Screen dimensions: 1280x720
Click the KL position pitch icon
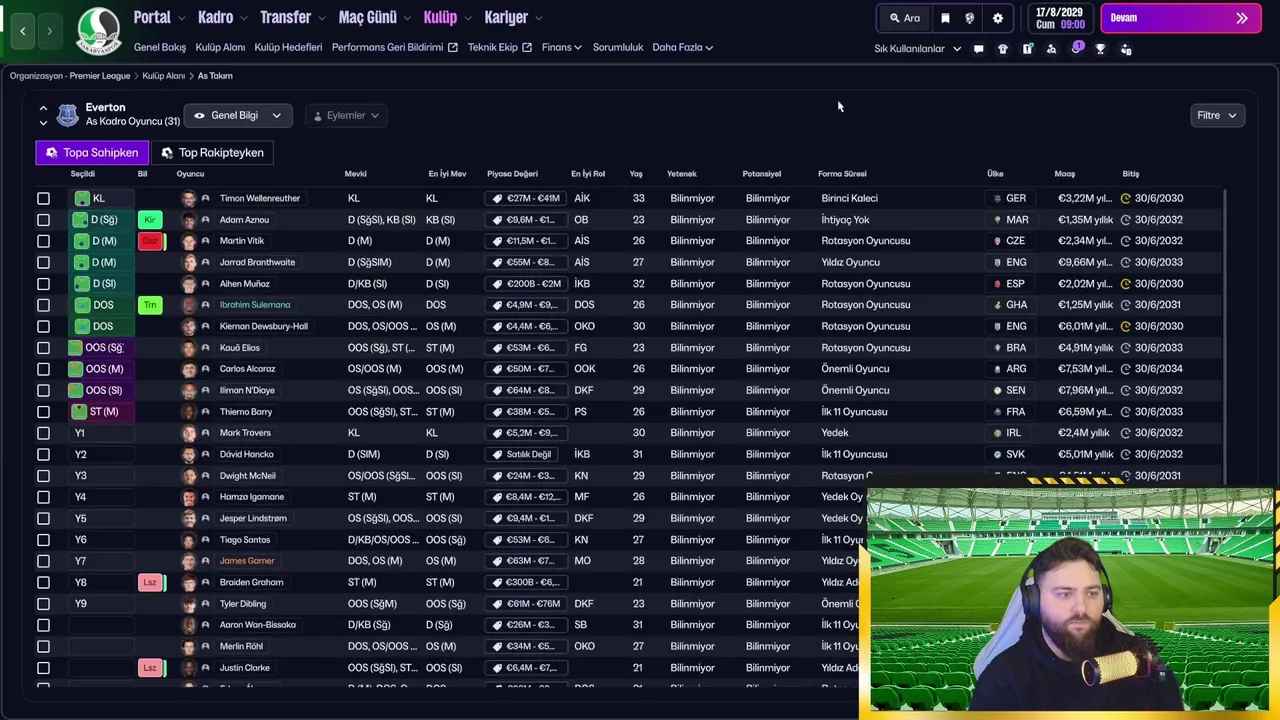click(82, 198)
